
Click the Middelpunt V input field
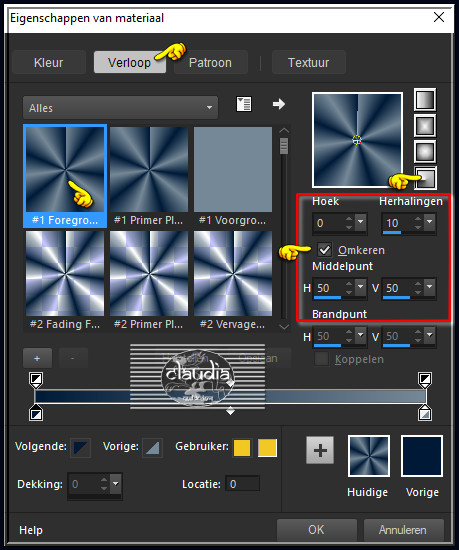pos(398,288)
